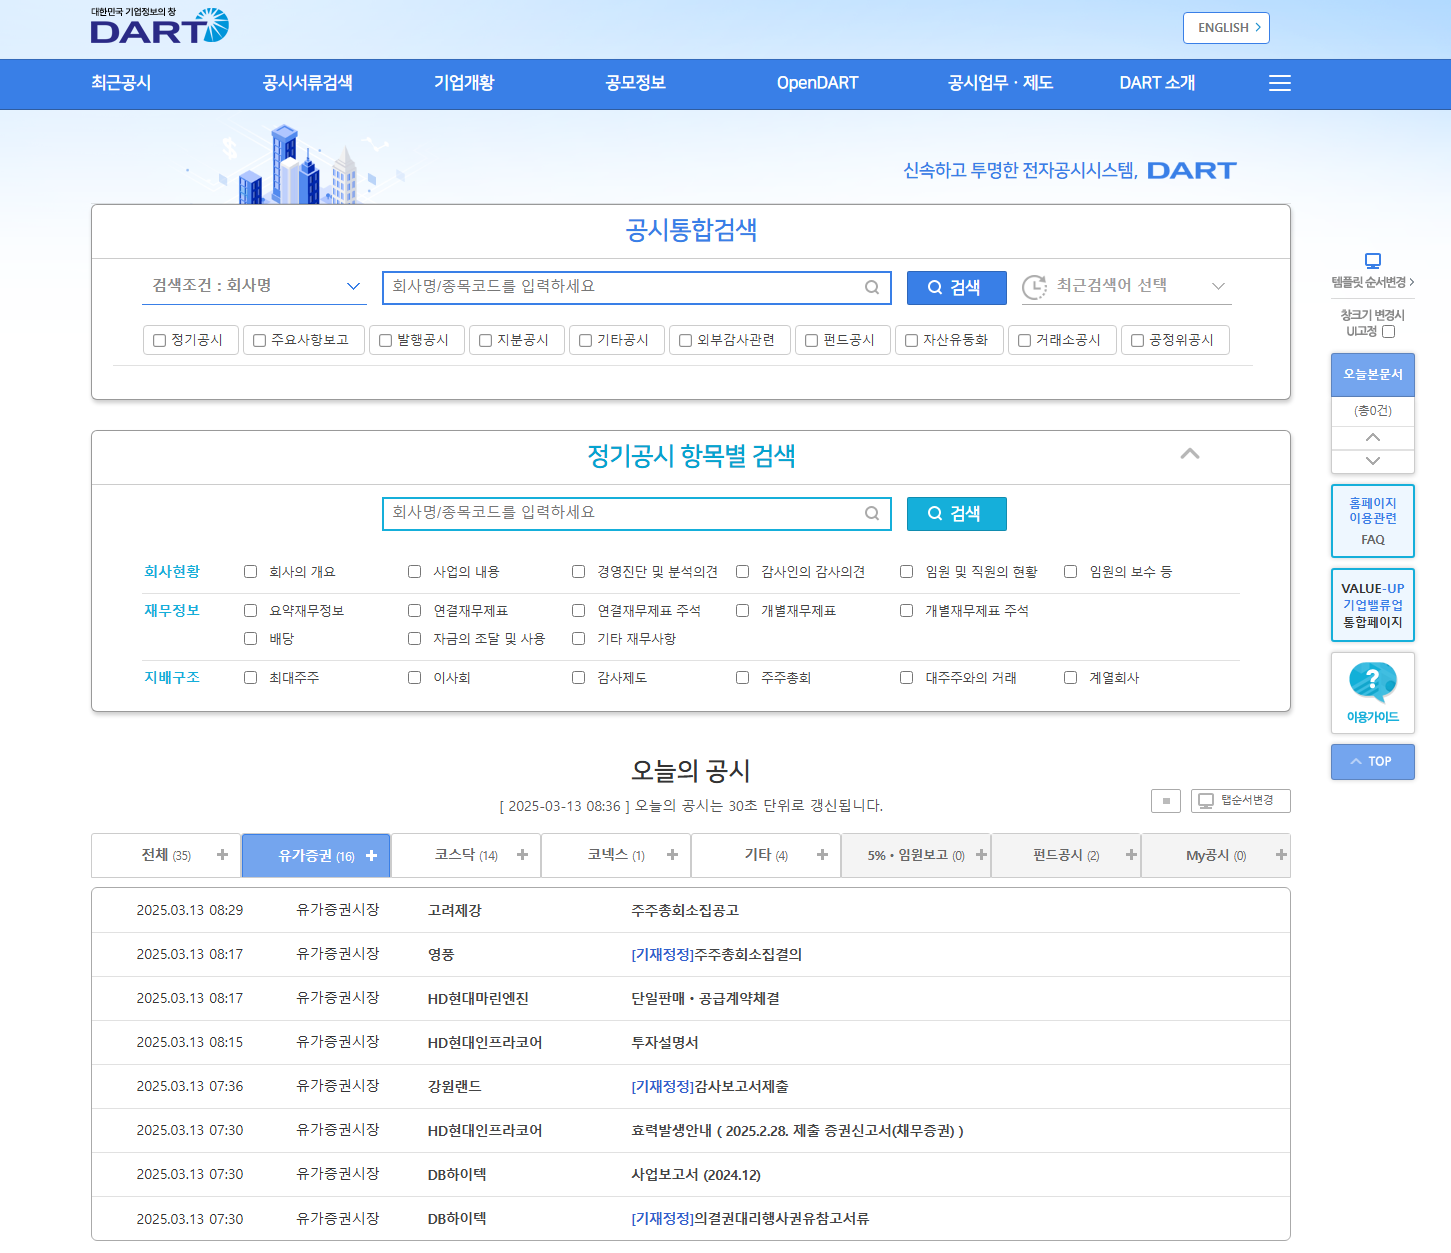
Task: Switch to 전체 tab
Action: pos(166,855)
